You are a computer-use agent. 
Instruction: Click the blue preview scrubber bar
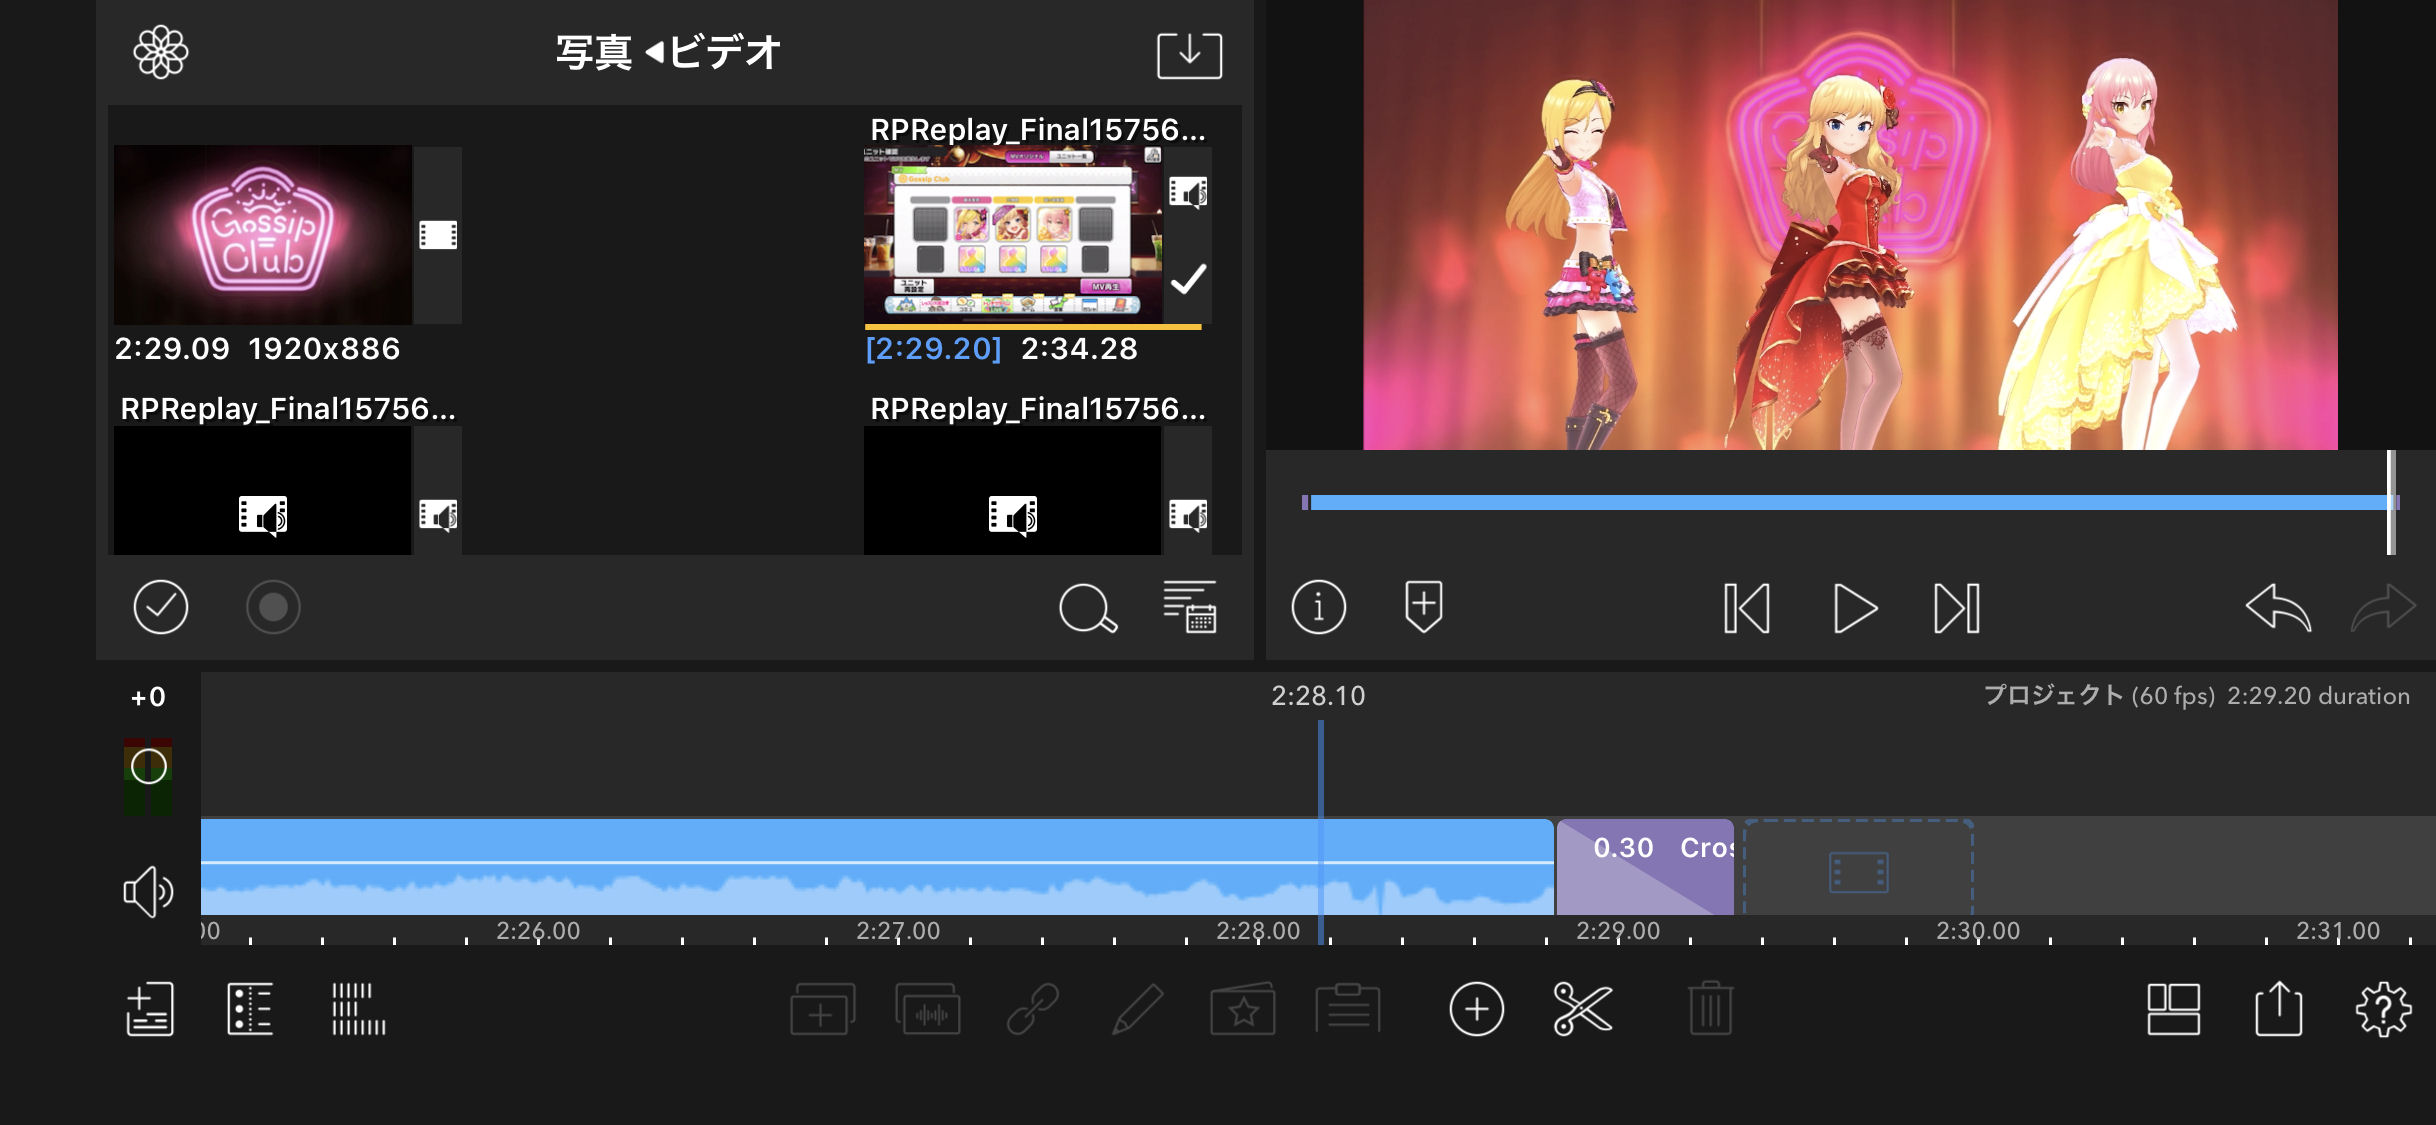click(x=1850, y=502)
